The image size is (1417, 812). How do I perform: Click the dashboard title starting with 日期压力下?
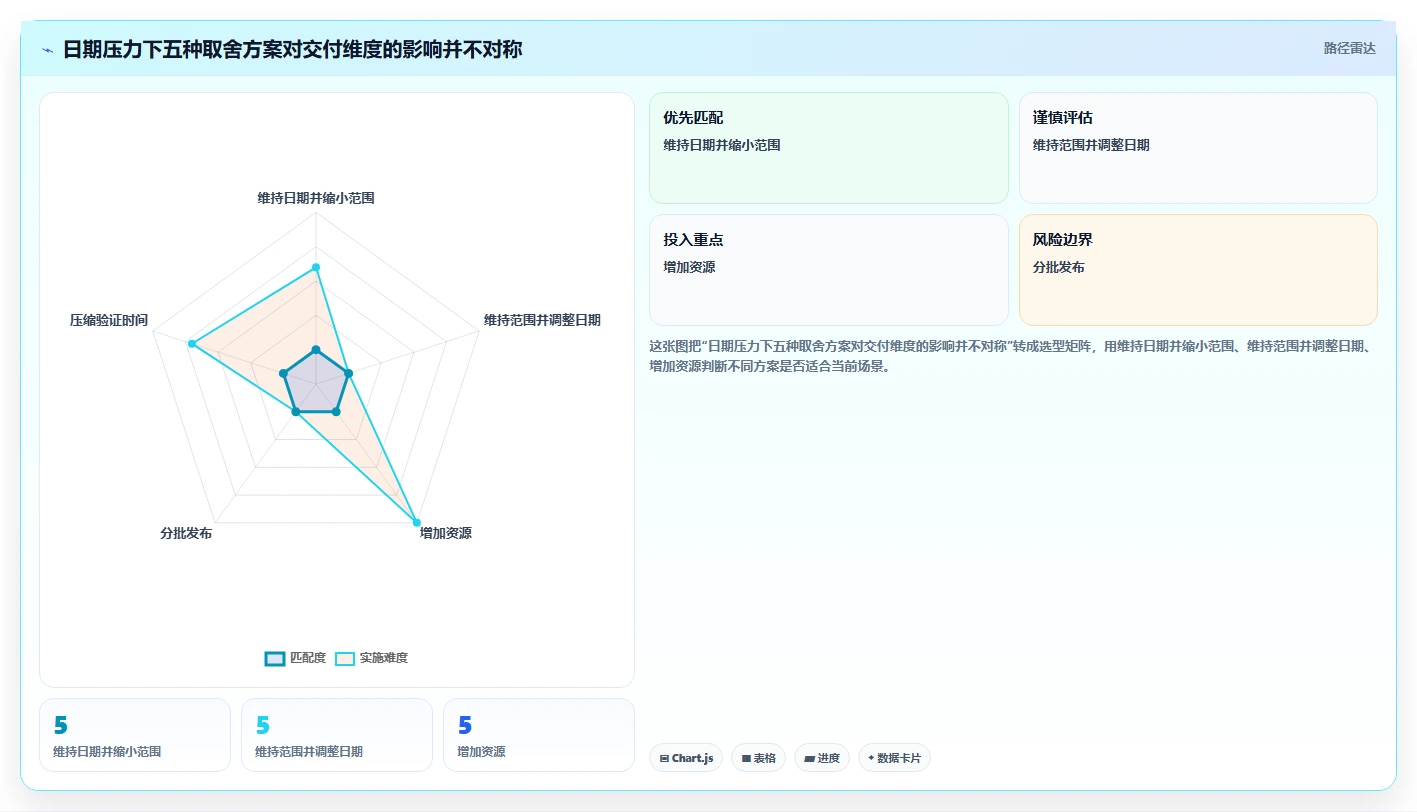(292, 49)
